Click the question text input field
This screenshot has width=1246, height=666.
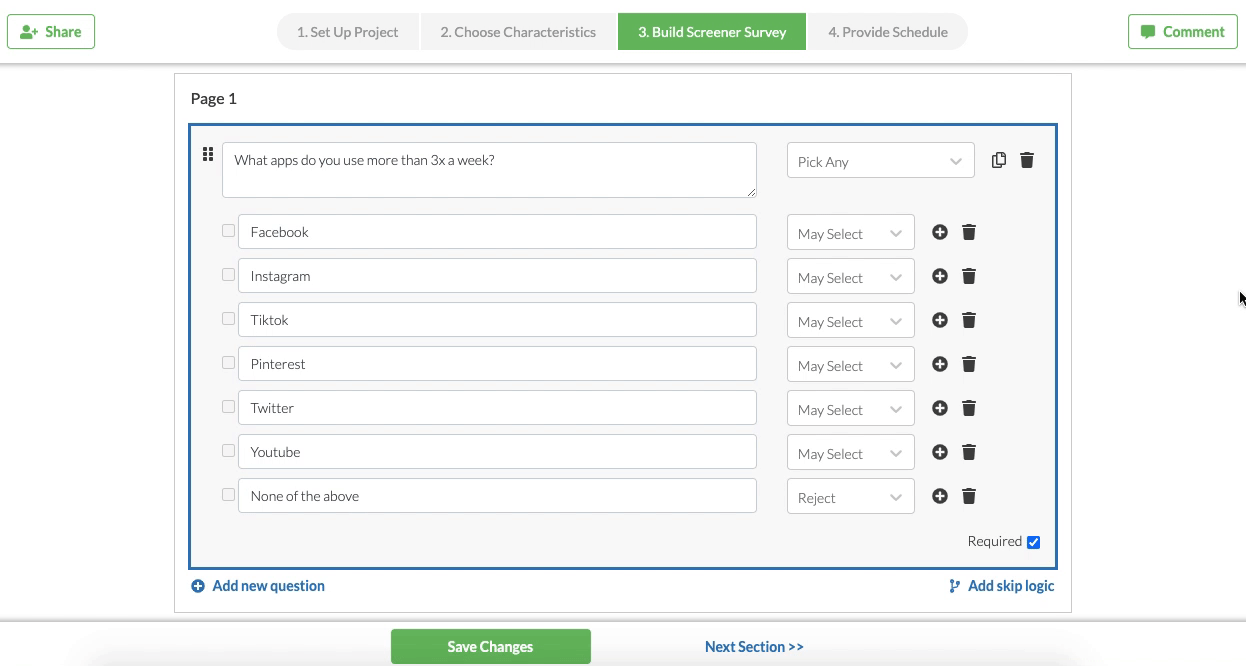pos(489,170)
